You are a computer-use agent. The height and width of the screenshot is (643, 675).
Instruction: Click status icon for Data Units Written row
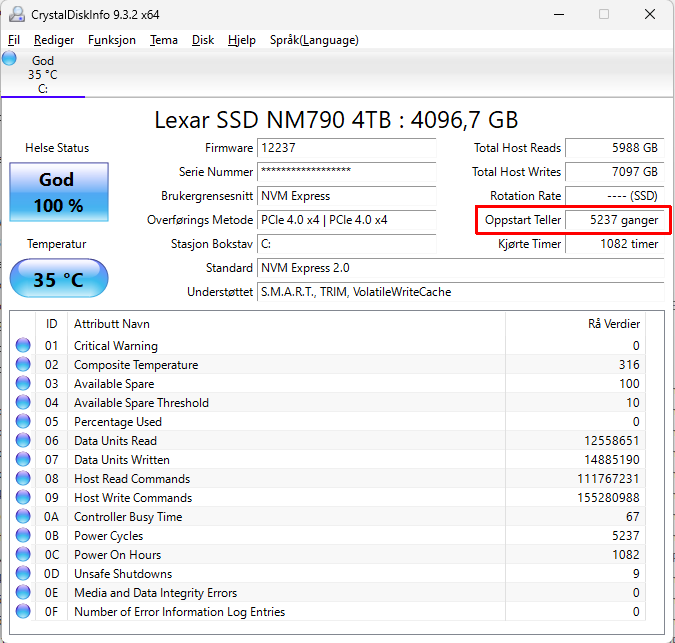point(23,459)
